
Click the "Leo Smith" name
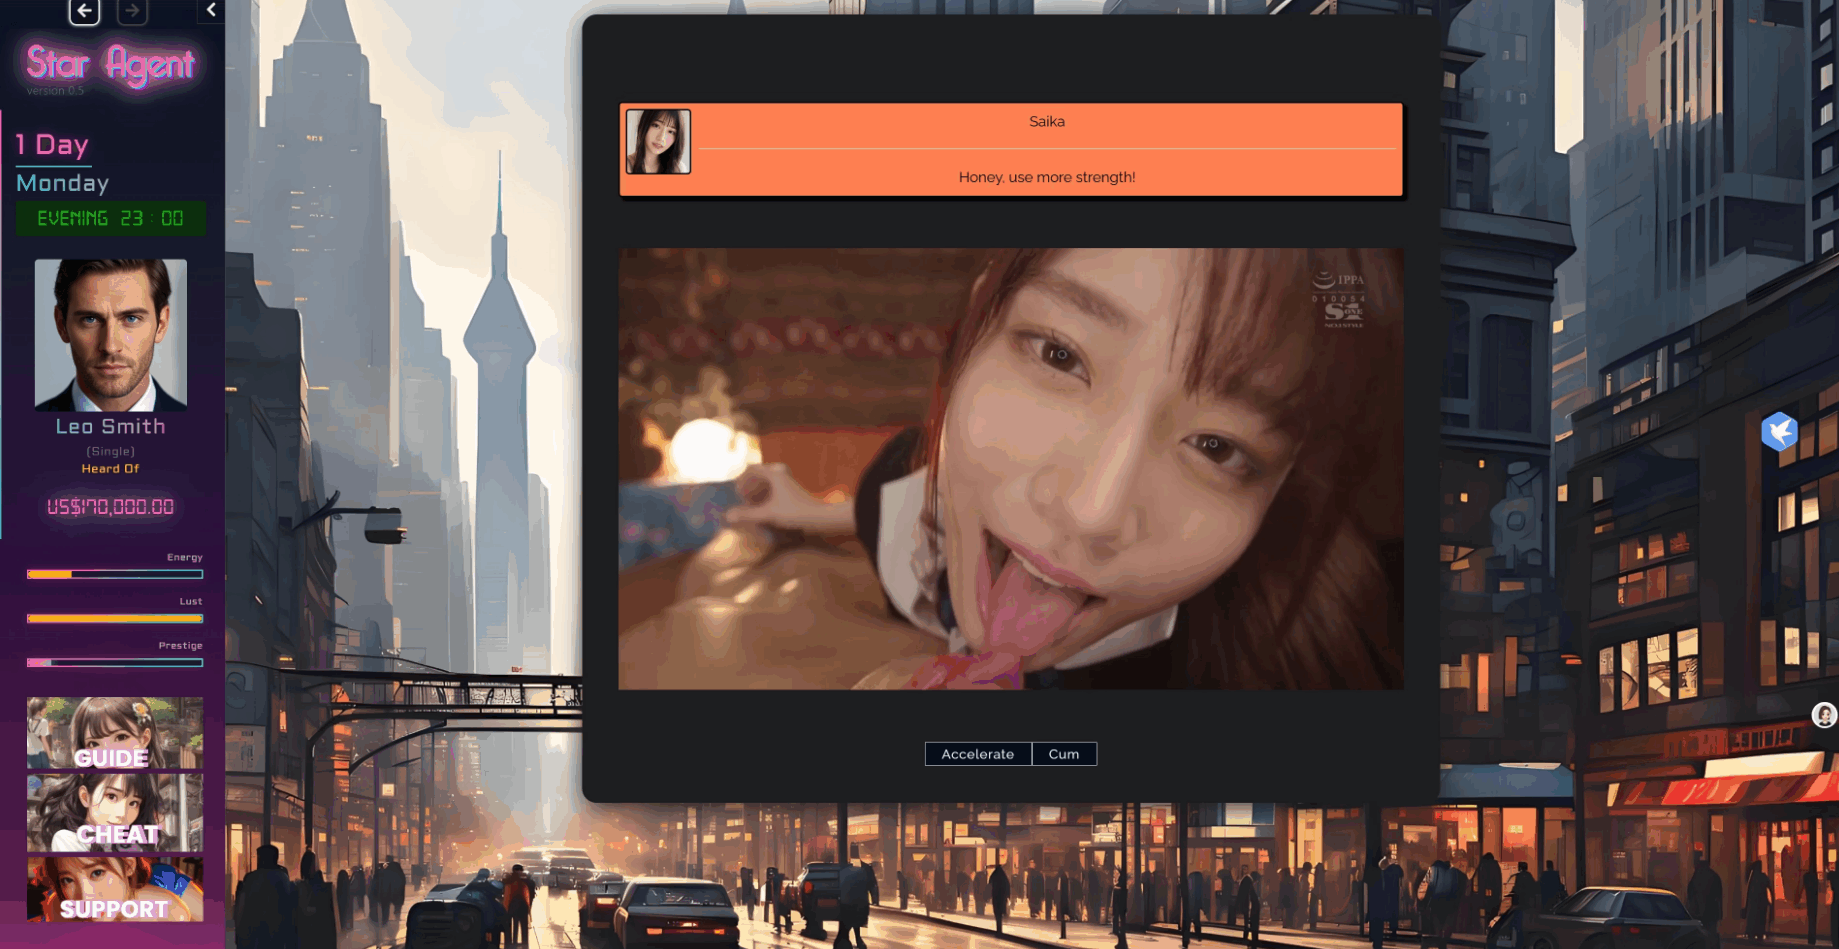coord(110,426)
